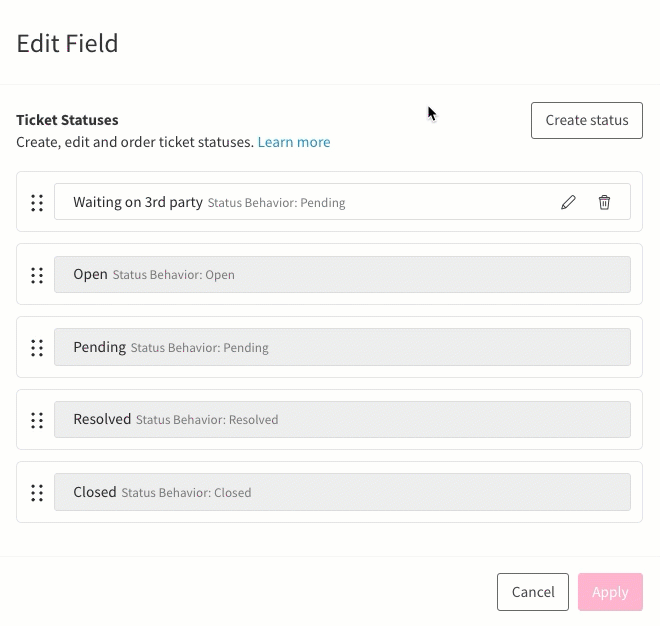Click the drag handle beside Open status
The image size is (660, 626).
(x=37, y=275)
